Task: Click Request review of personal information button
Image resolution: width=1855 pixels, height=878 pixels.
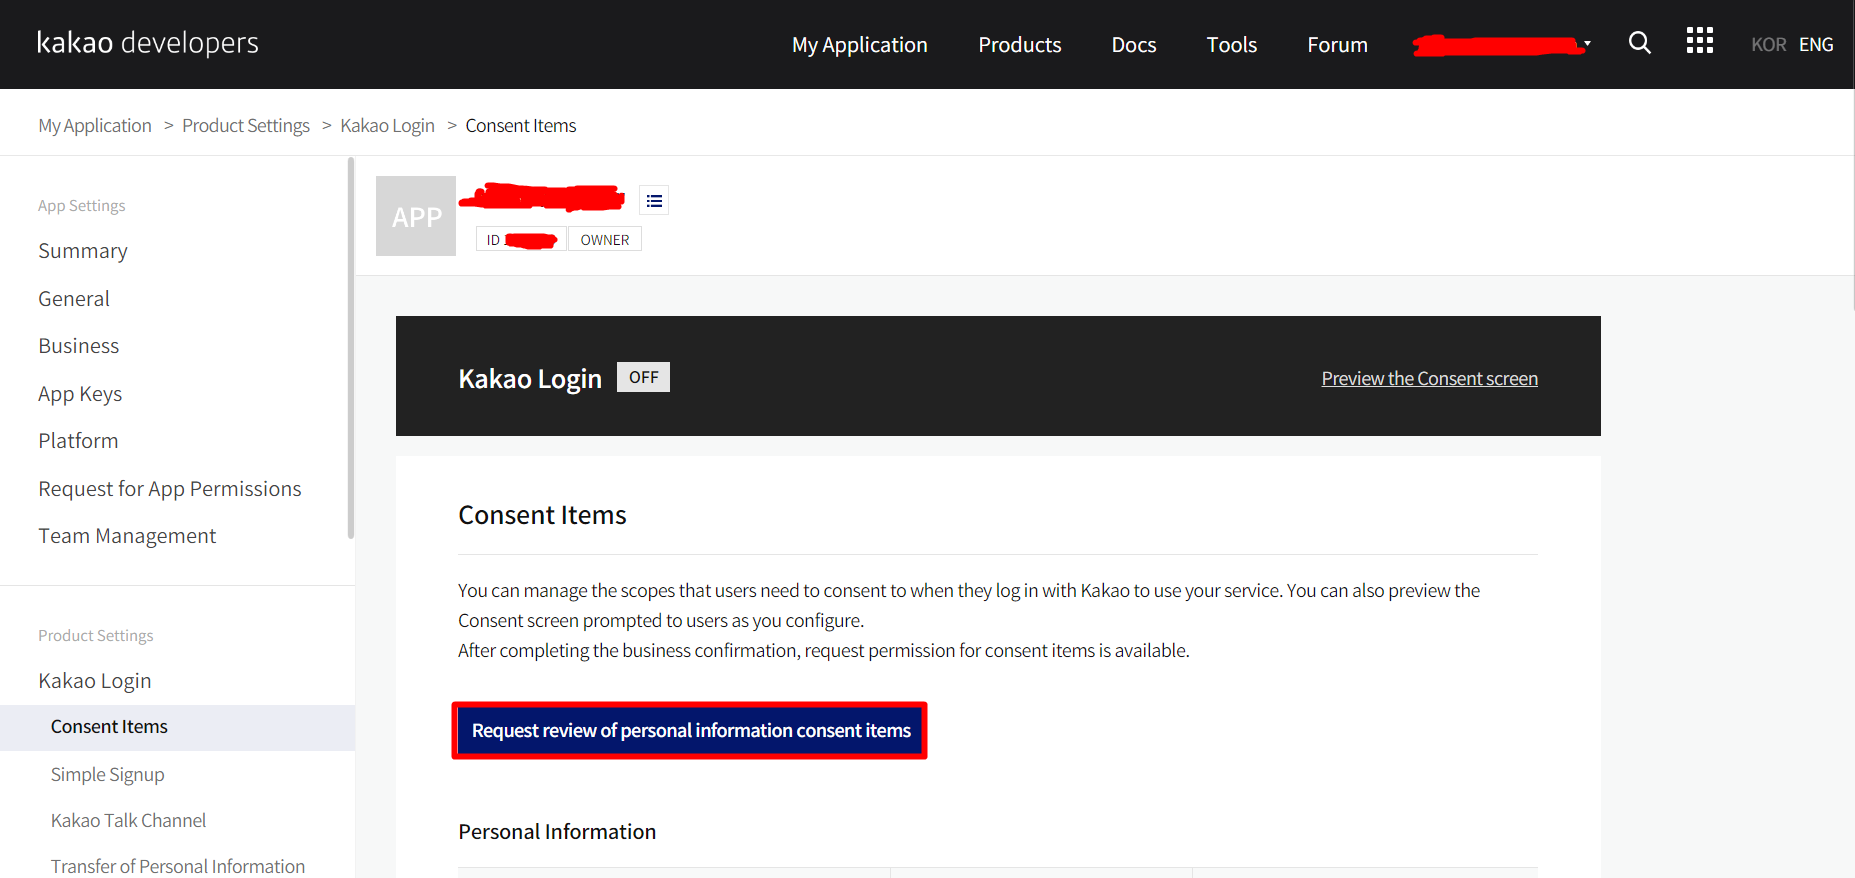Action: pyautogui.click(x=690, y=731)
